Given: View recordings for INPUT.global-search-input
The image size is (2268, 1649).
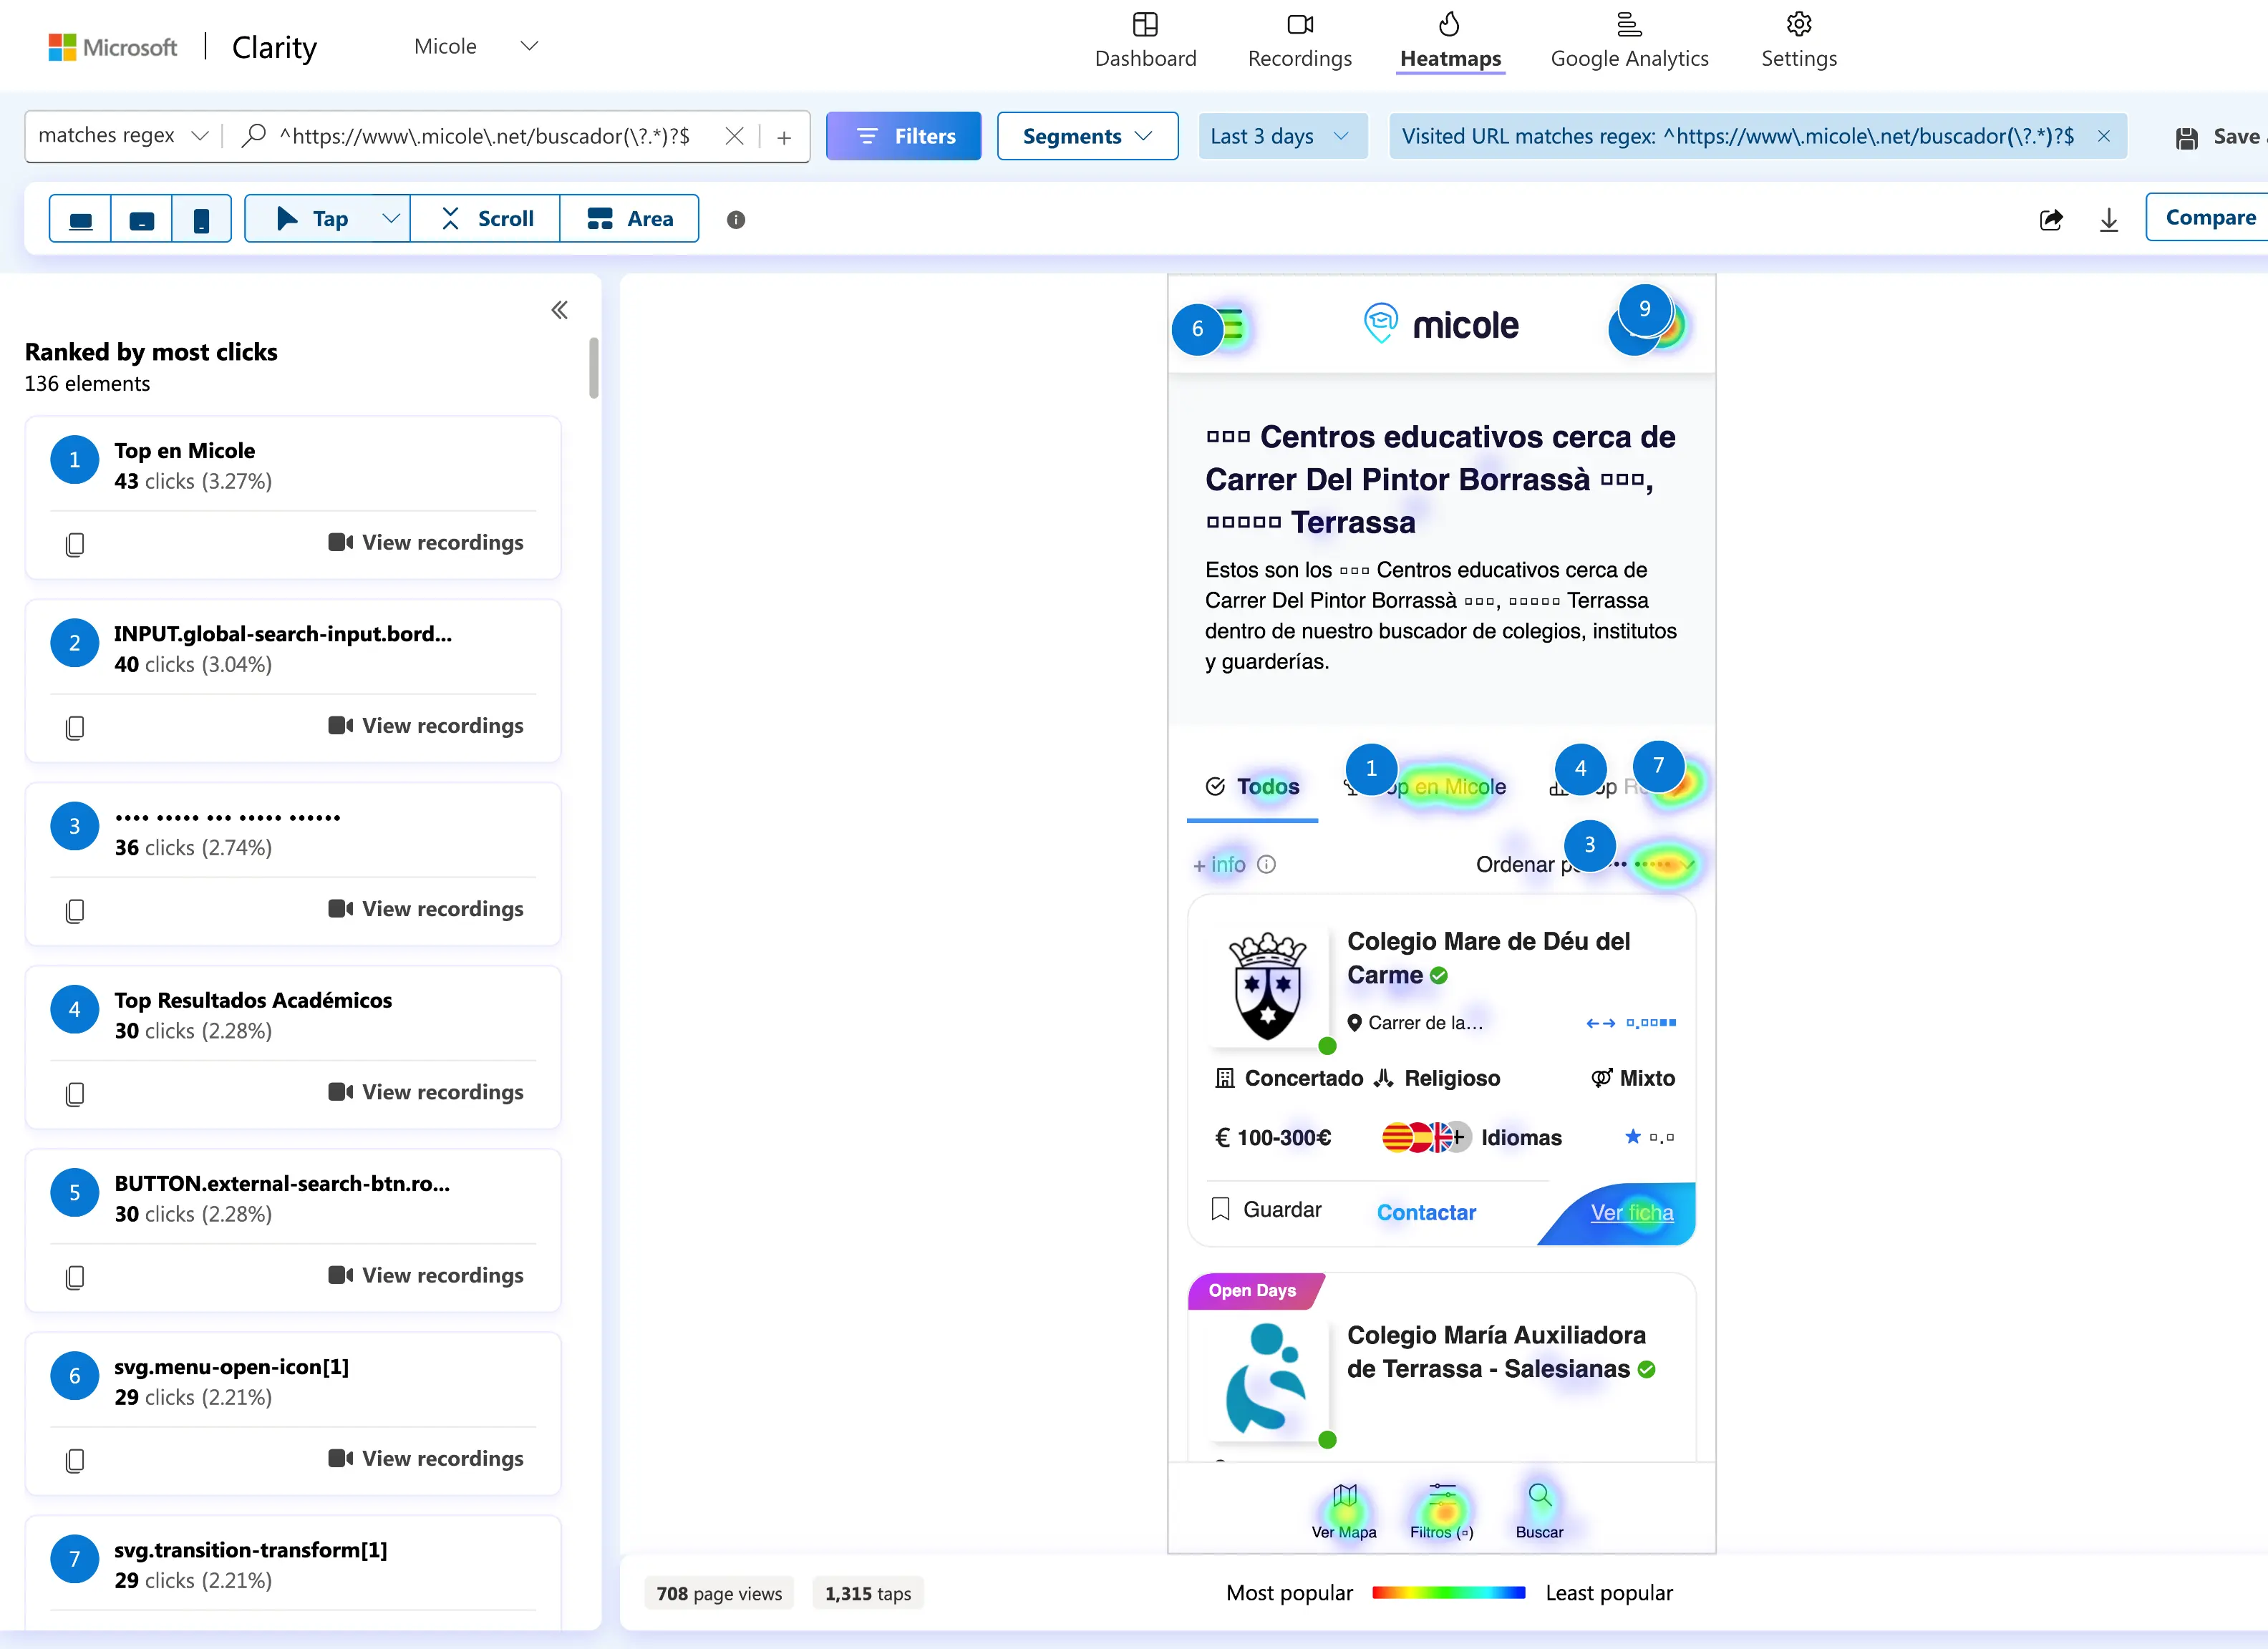Looking at the screenshot, I should tap(426, 725).
